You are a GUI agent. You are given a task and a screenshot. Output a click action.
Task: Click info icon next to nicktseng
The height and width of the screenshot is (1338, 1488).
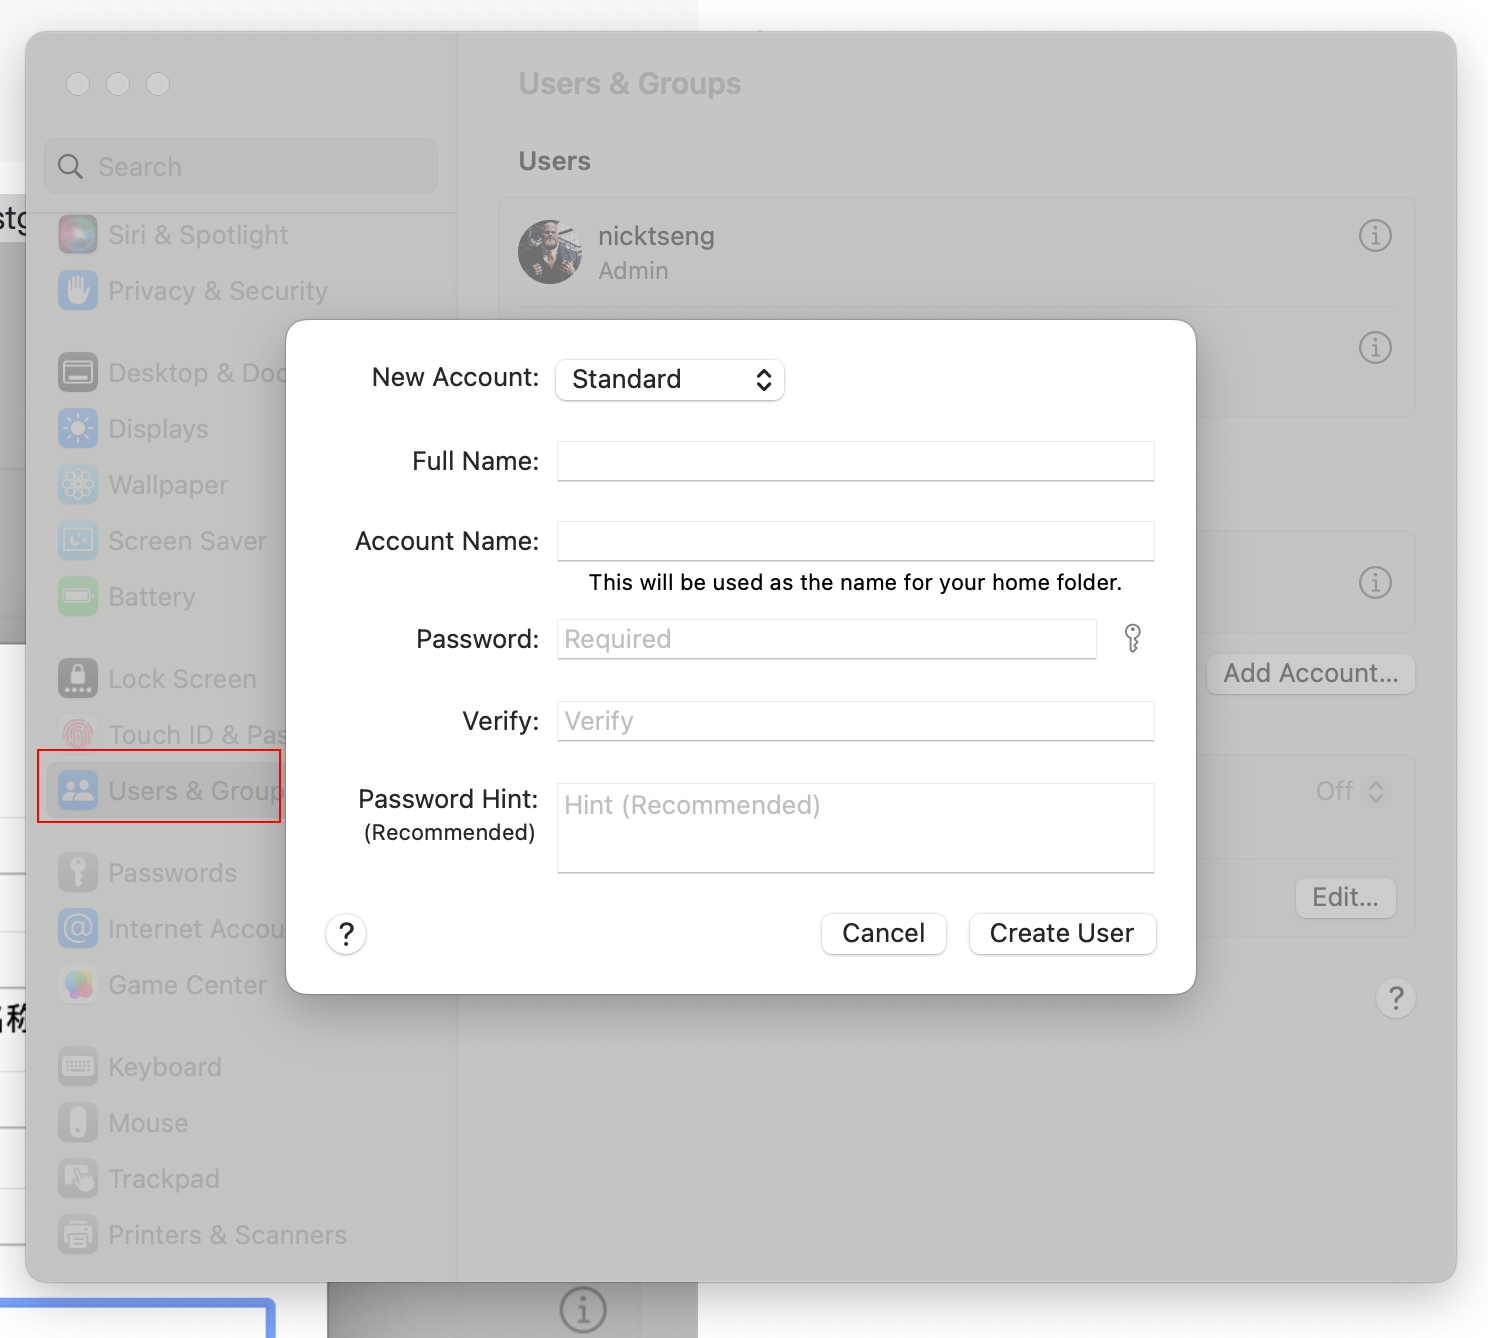click(x=1375, y=236)
